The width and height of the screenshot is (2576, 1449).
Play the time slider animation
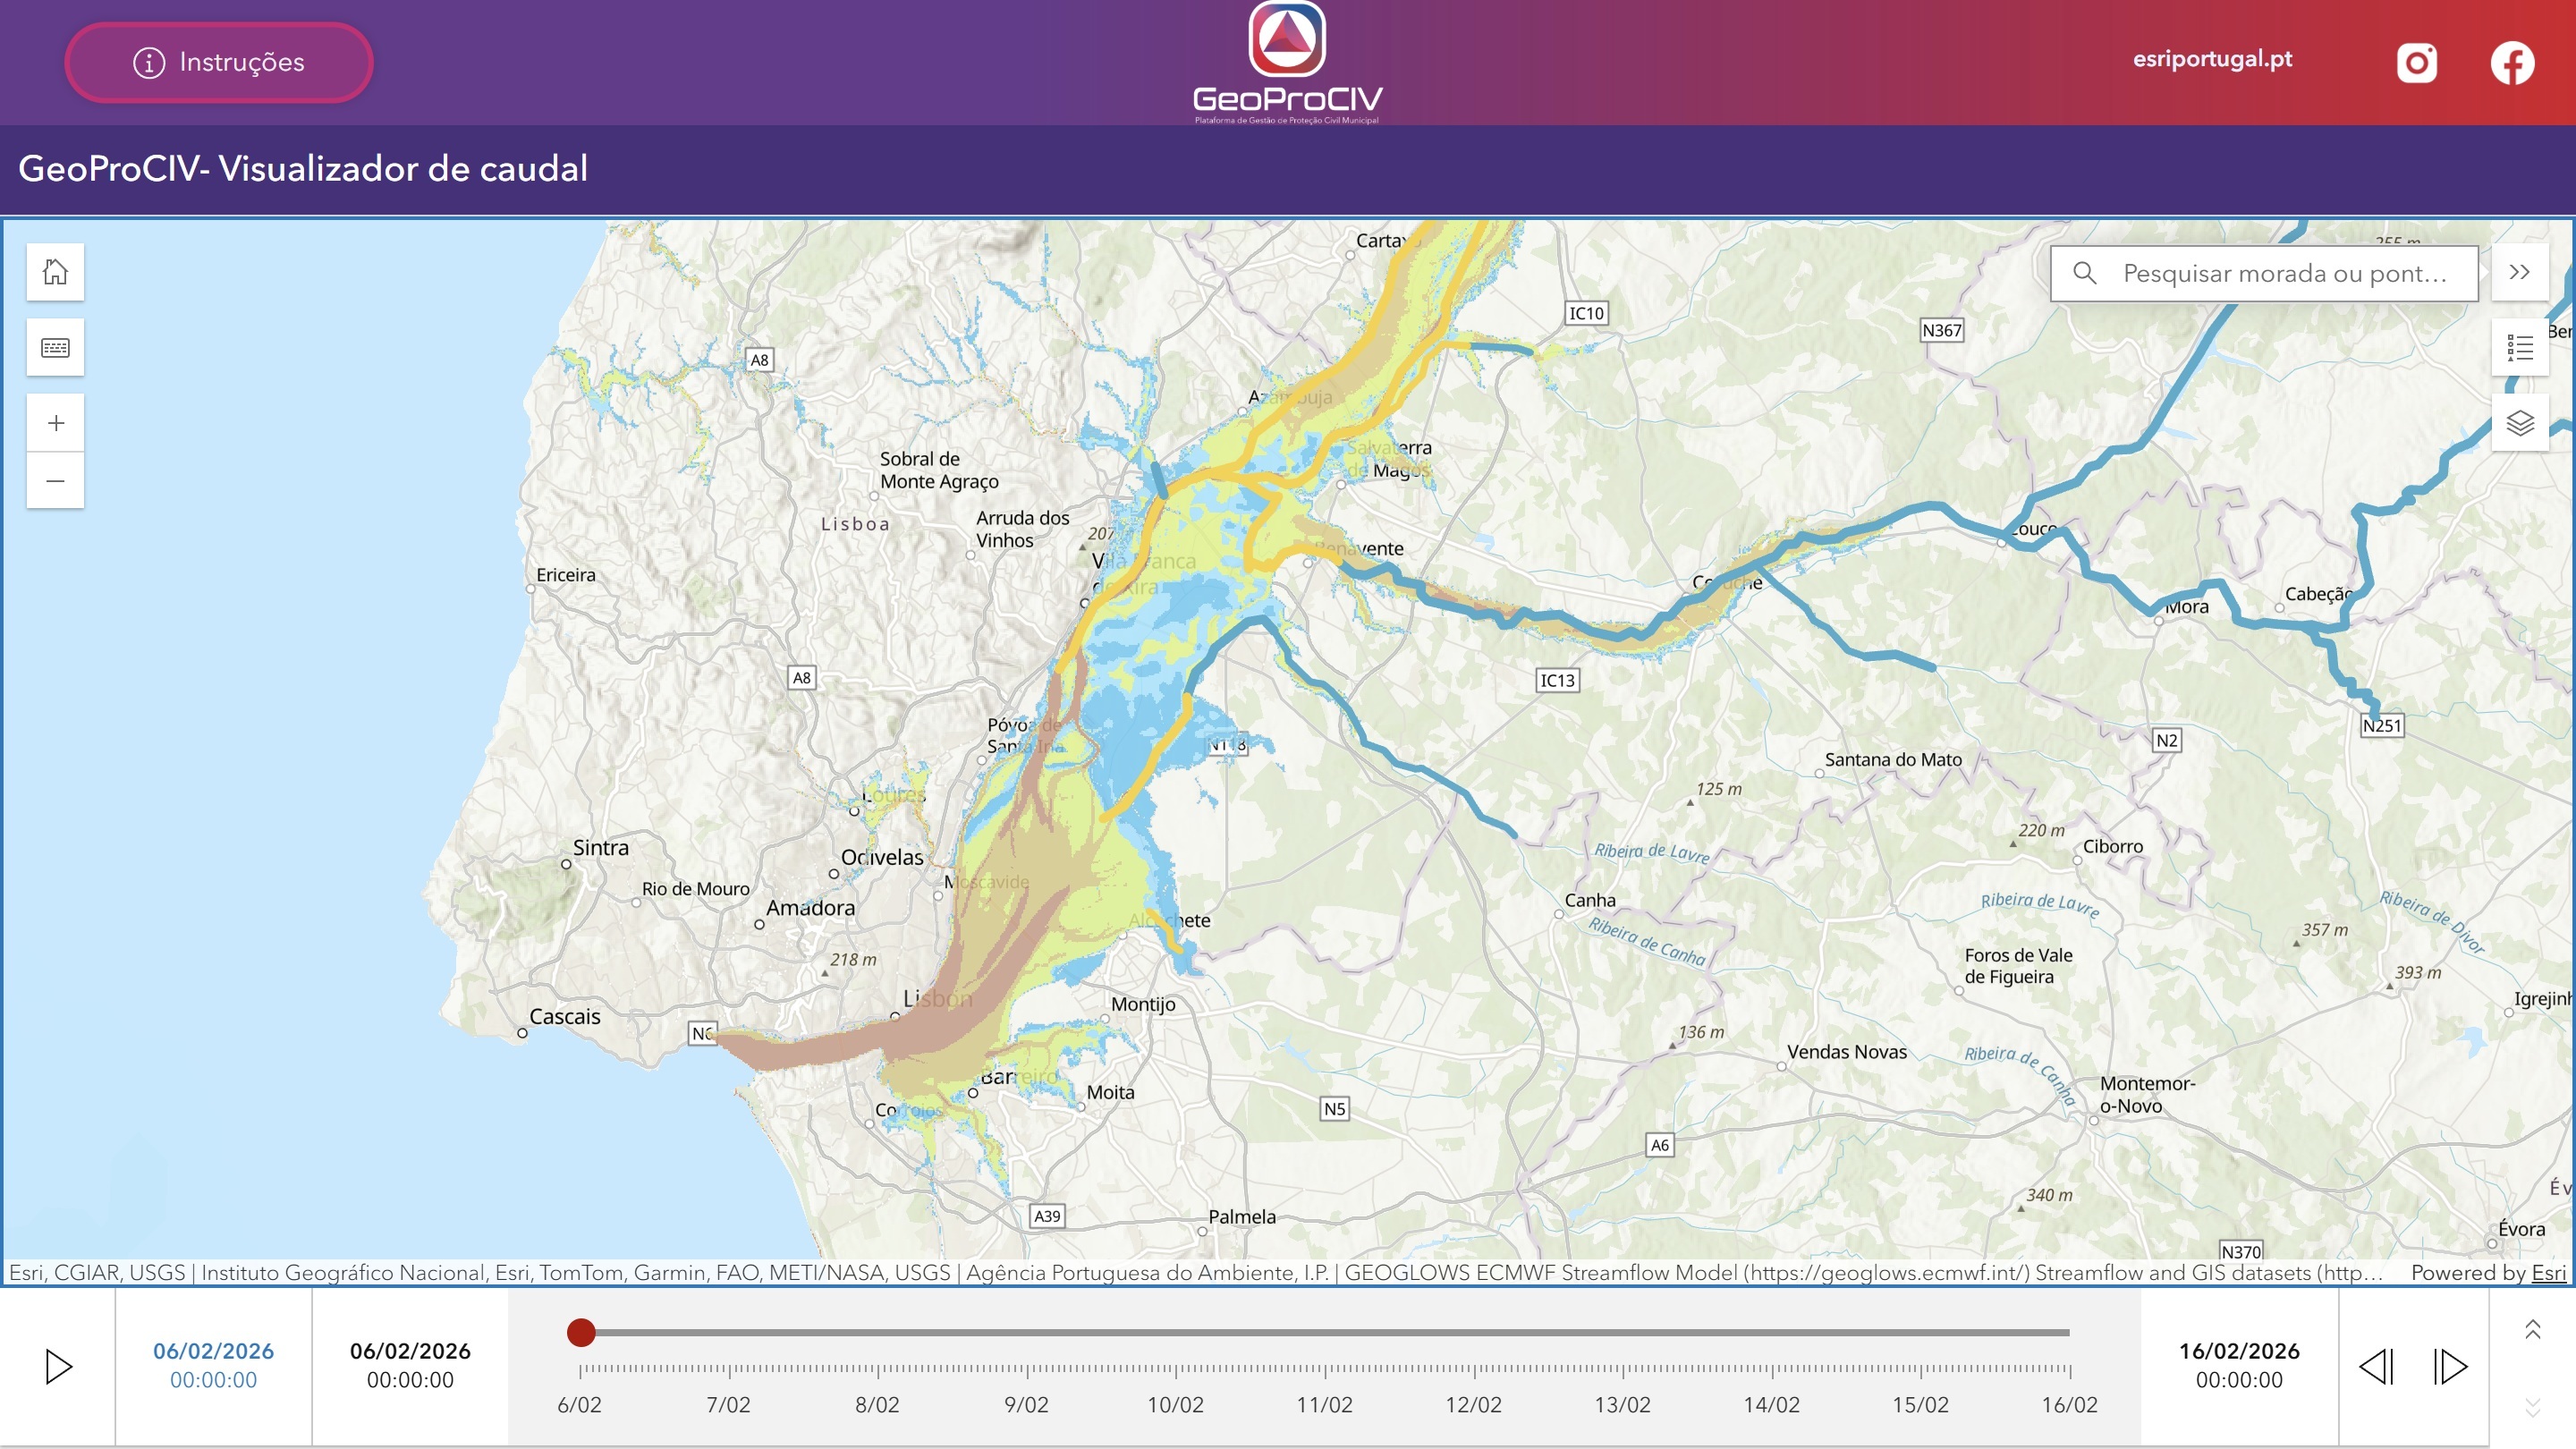click(x=59, y=1366)
